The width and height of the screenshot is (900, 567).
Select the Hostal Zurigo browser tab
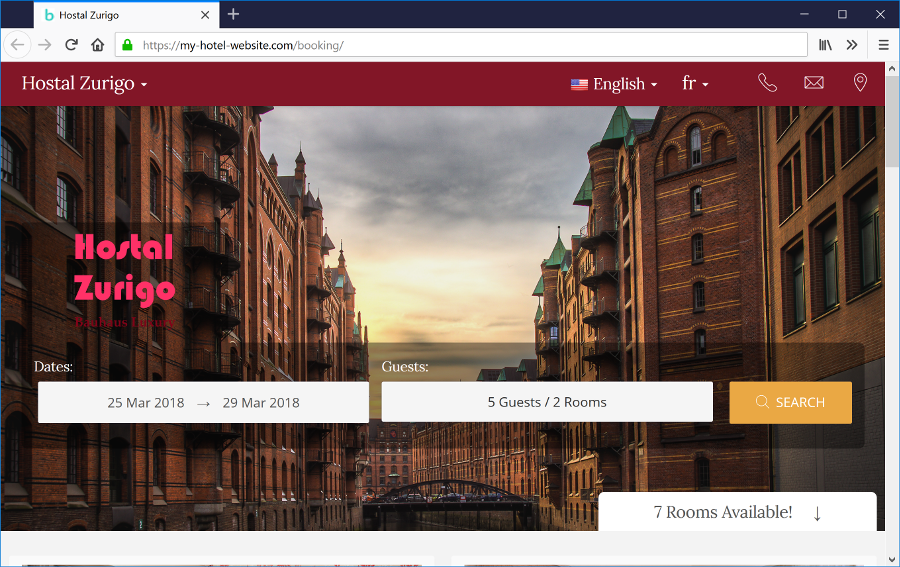(126, 15)
